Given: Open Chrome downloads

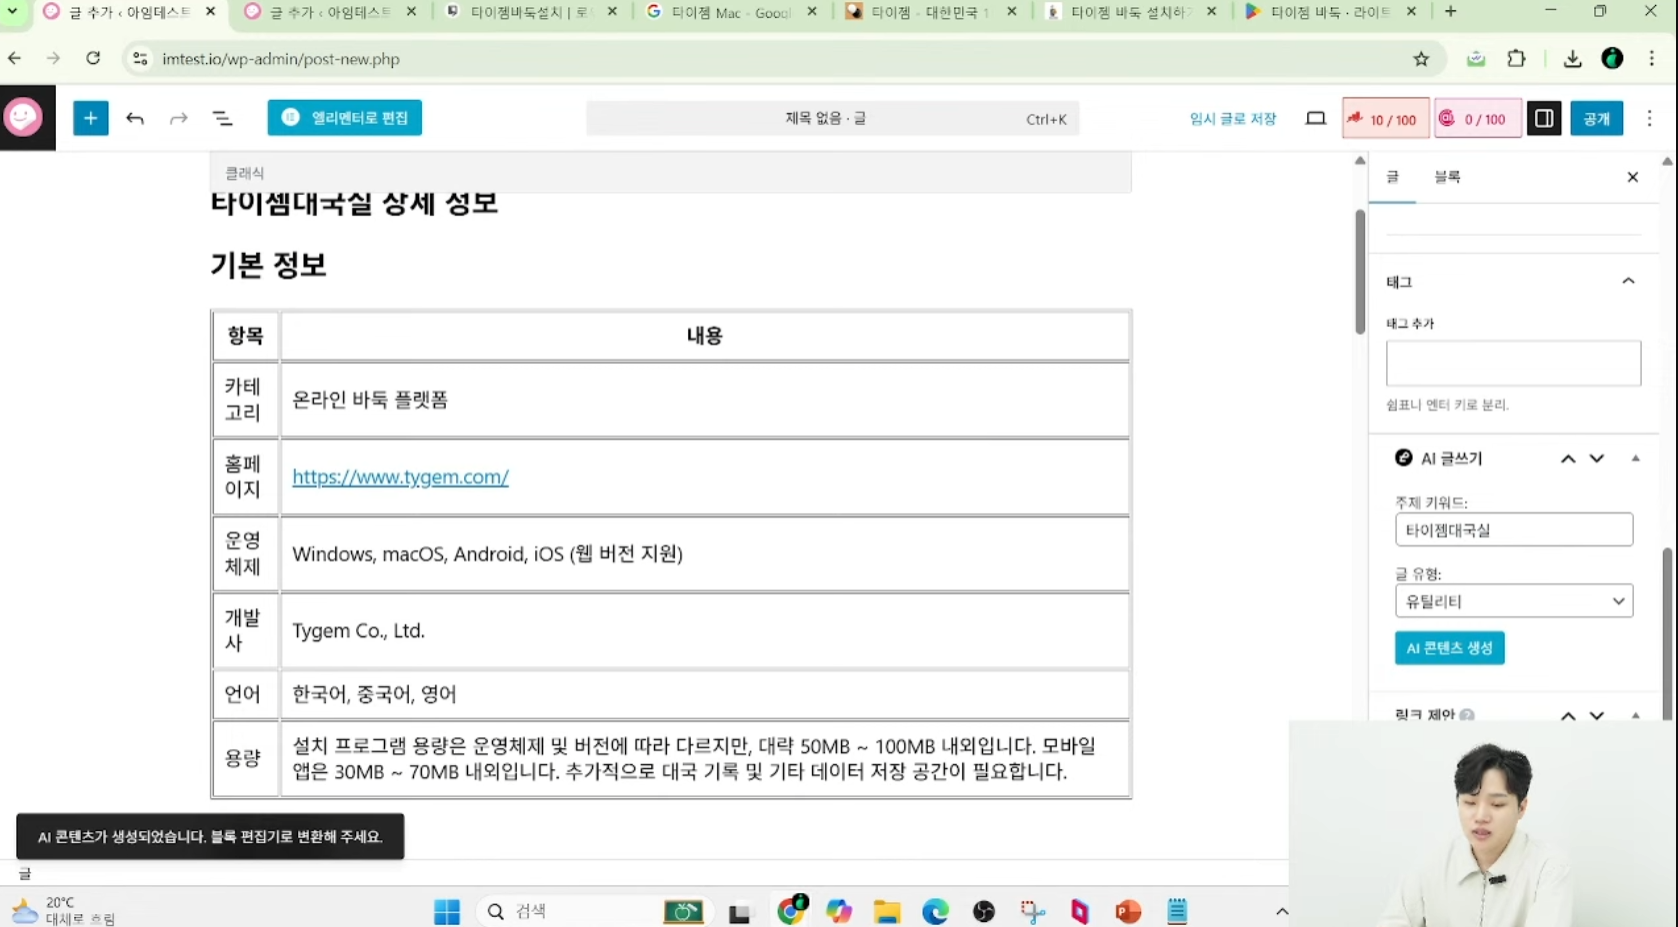Looking at the screenshot, I should pyautogui.click(x=1572, y=59).
